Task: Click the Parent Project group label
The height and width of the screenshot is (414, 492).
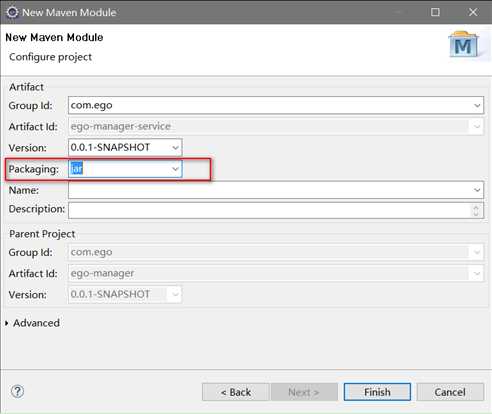Action: [42, 234]
